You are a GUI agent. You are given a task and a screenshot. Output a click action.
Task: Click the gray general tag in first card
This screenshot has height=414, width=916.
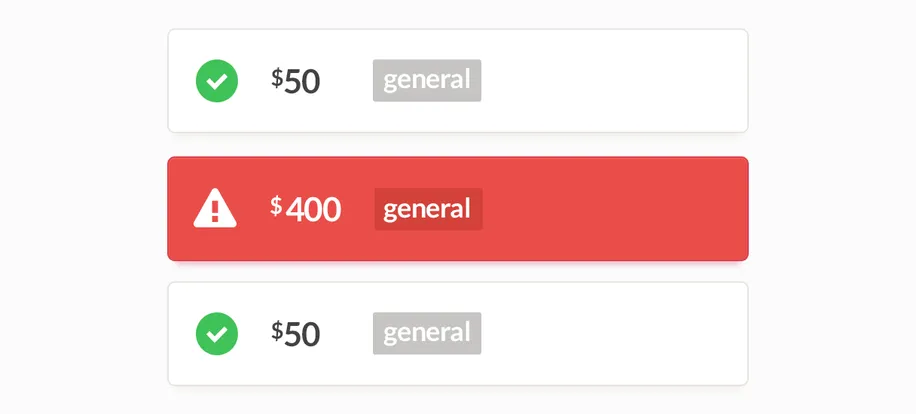click(427, 80)
